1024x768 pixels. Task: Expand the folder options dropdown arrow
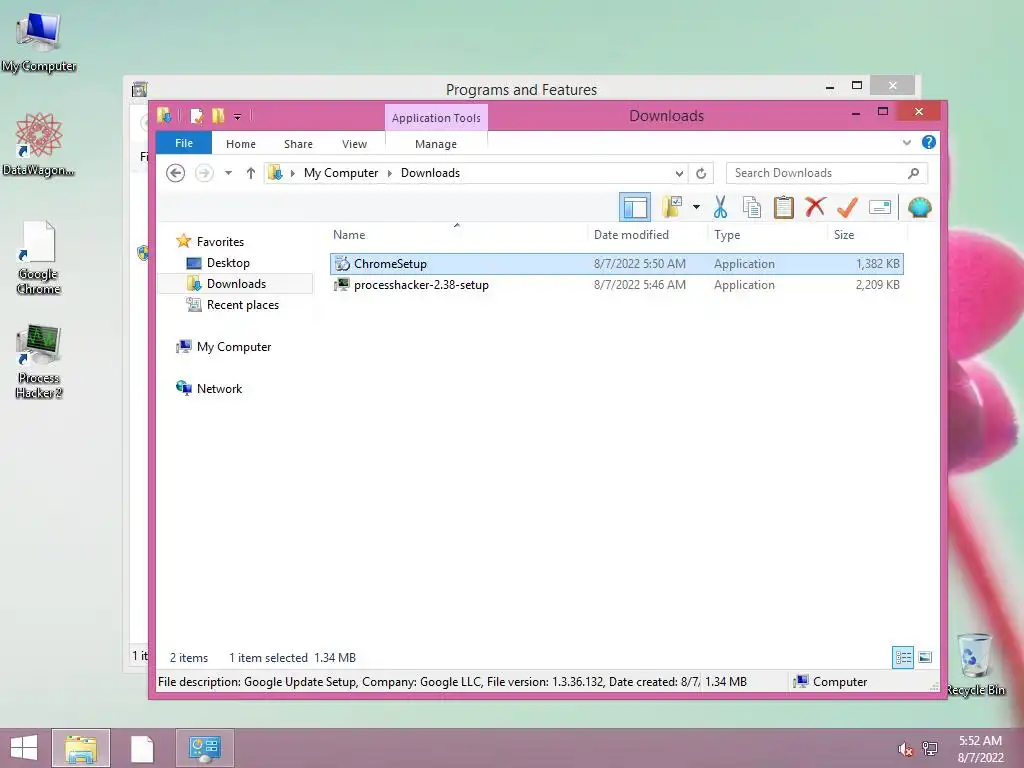(696, 208)
